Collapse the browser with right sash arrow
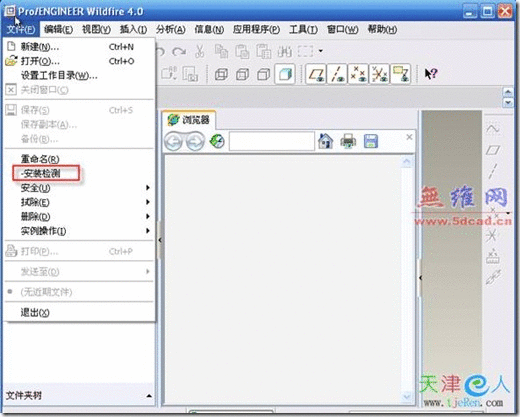 [420, 278]
